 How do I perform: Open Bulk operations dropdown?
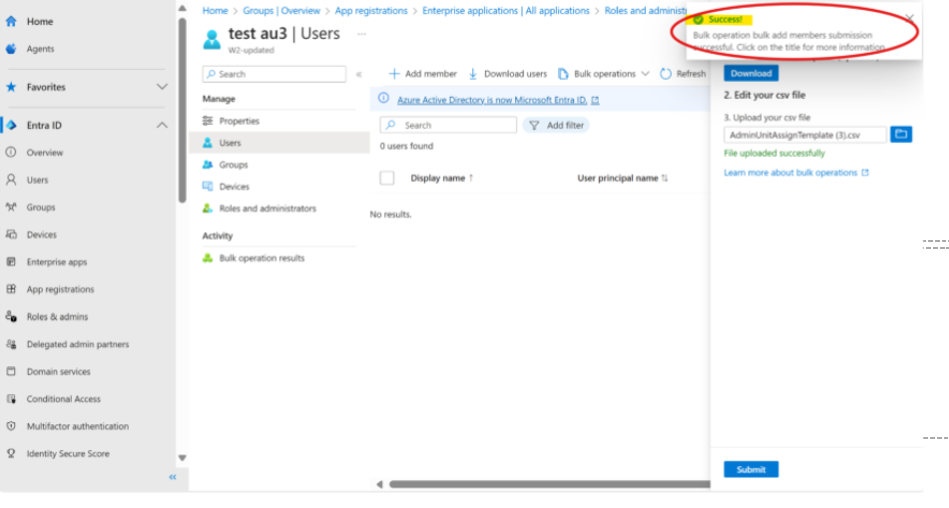603,74
